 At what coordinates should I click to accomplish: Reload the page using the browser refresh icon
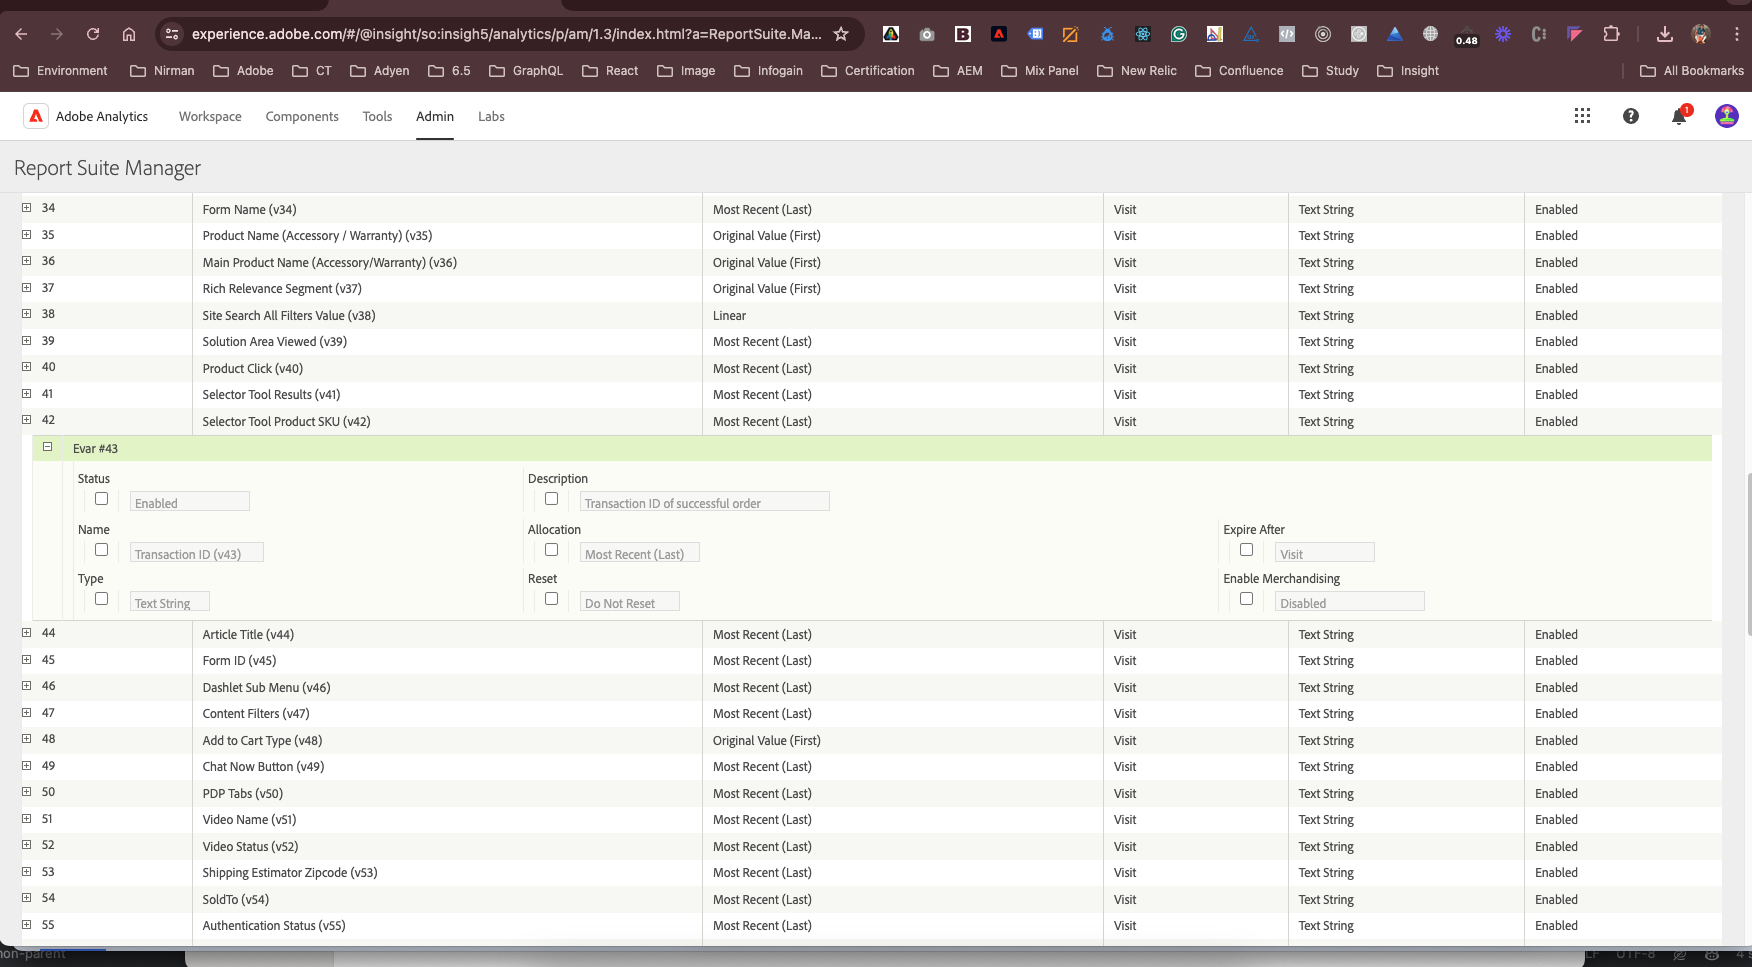(x=93, y=34)
